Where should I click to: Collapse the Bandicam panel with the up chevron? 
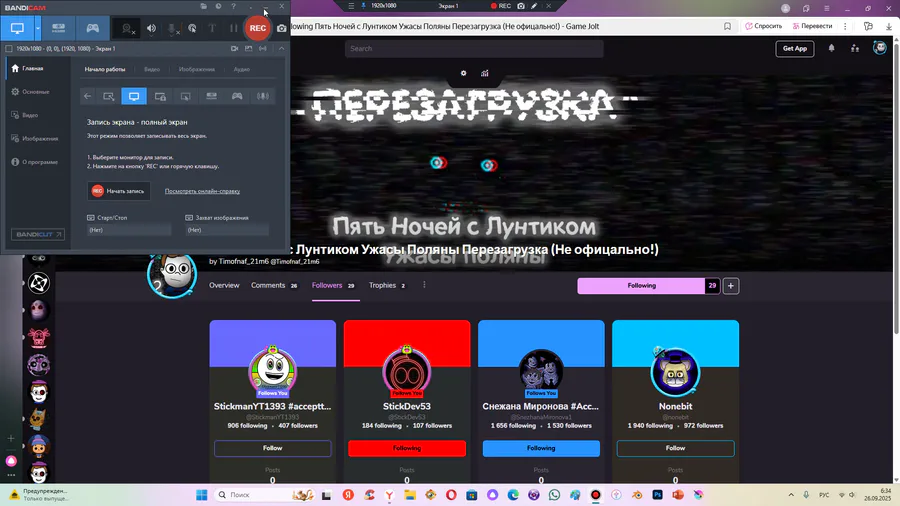(x=281, y=49)
